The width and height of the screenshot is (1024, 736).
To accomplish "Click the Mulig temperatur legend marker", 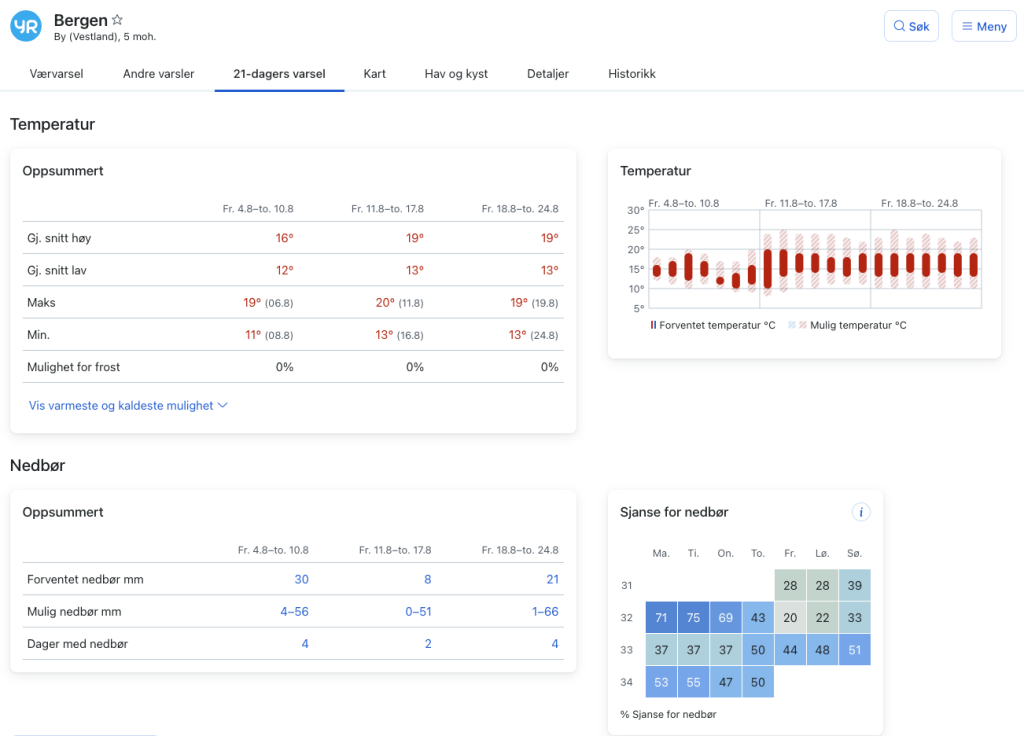I will [x=791, y=325].
